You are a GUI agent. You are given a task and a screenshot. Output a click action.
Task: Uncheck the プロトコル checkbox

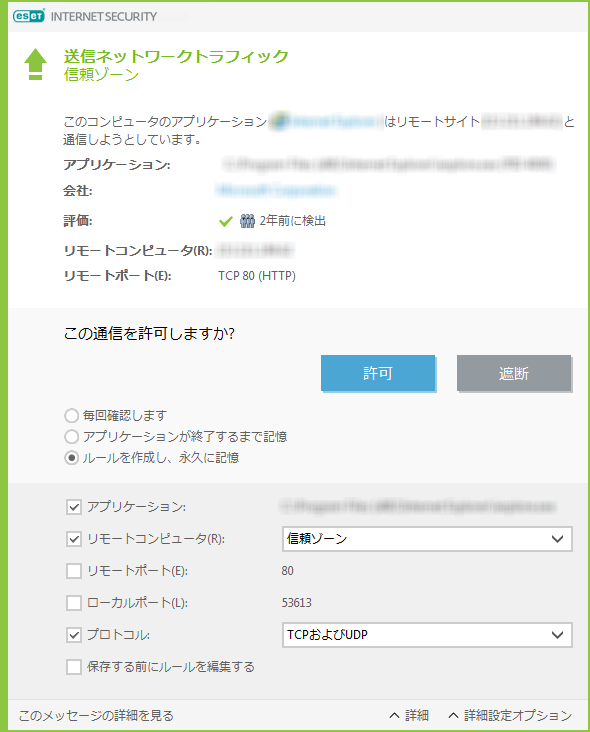coord(74,635)
